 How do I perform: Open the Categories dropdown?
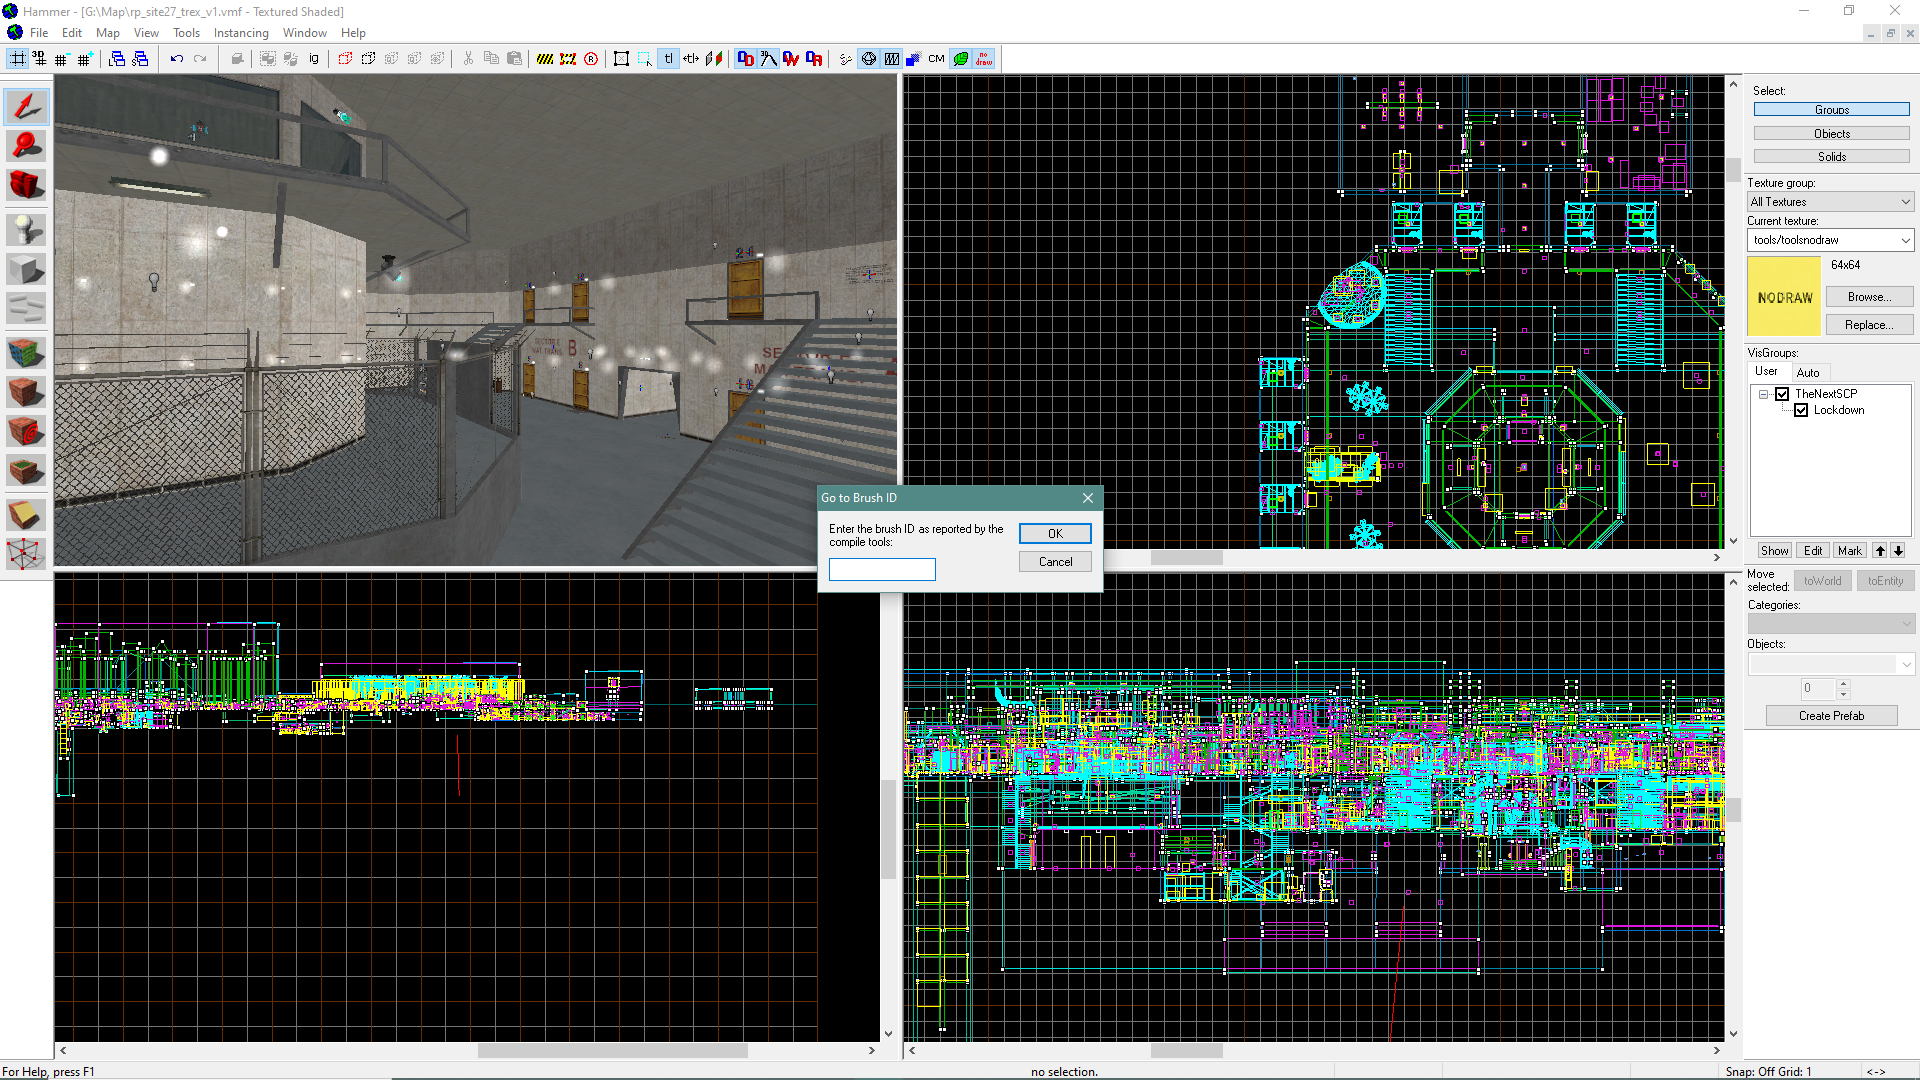1830,624
